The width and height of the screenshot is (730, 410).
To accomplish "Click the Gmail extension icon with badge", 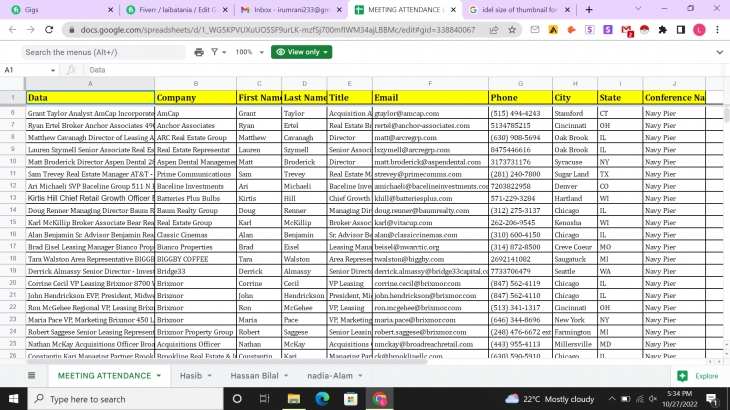I will [x=627, y=30].
